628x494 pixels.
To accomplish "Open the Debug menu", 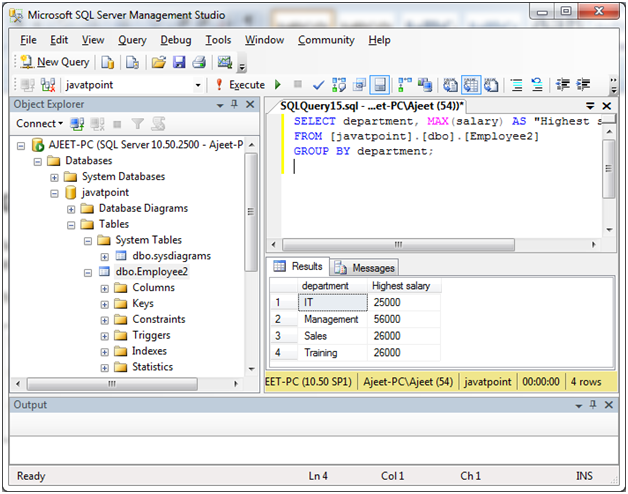I will click(x=176, y=40).
